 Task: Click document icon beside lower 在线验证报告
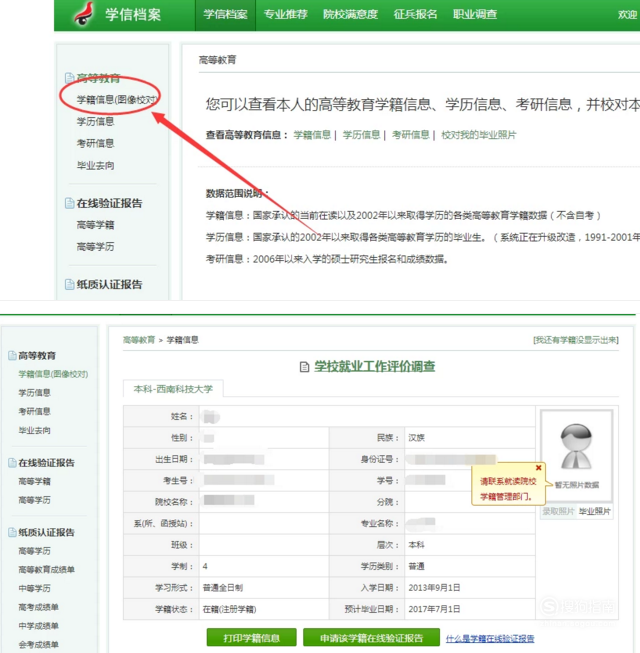point(12,463)
